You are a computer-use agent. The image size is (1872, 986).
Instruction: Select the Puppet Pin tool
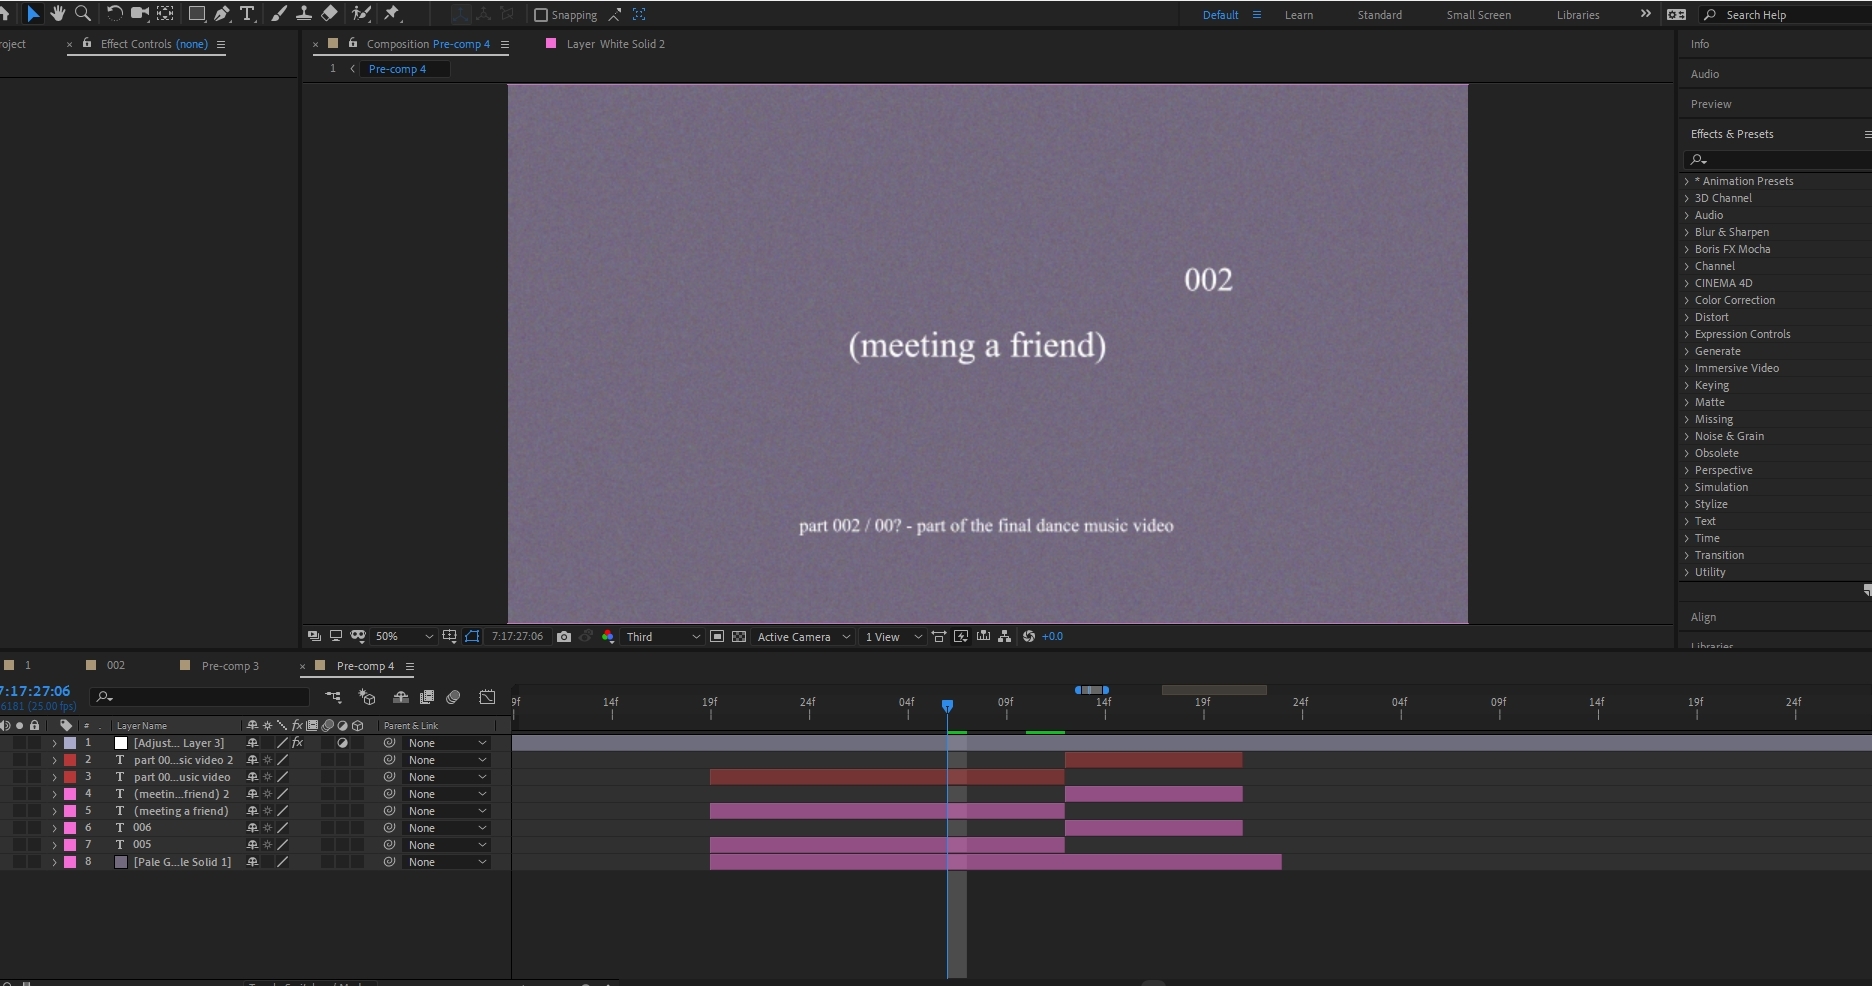click(392, 13)
